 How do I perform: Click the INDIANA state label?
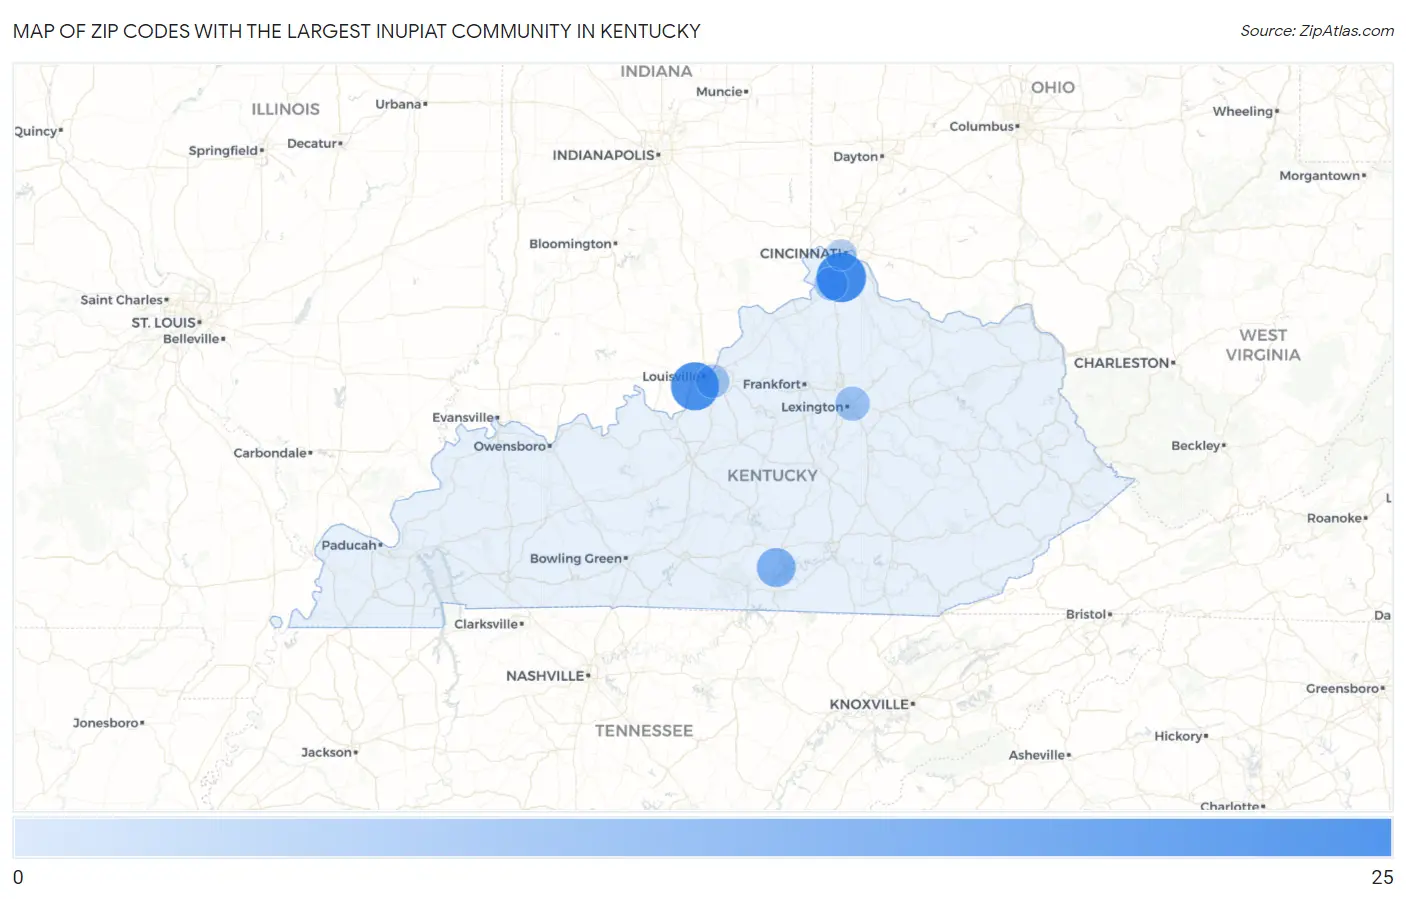656,71
